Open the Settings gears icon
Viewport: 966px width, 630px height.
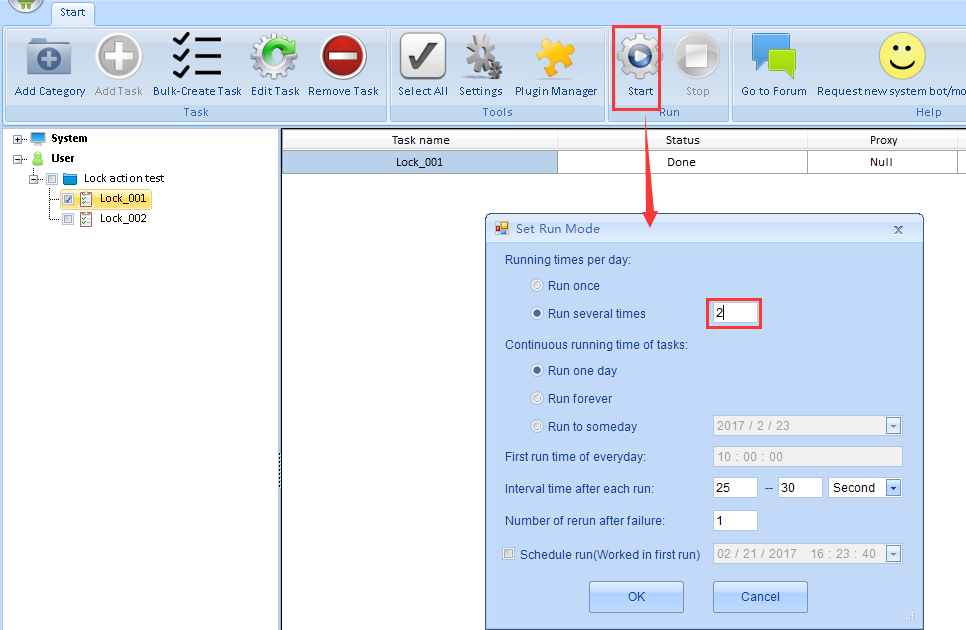click(481, 57)
